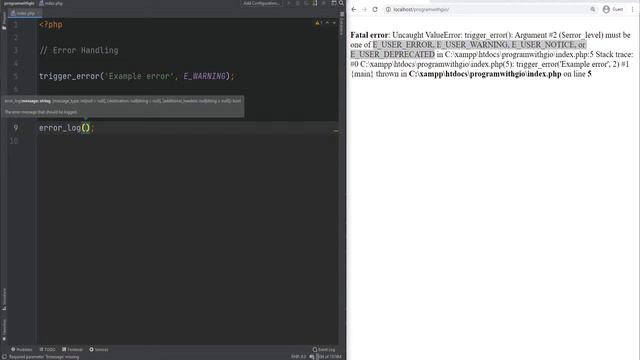
Task: Click the parameter info tooltip
Action: tap(123, 106)
